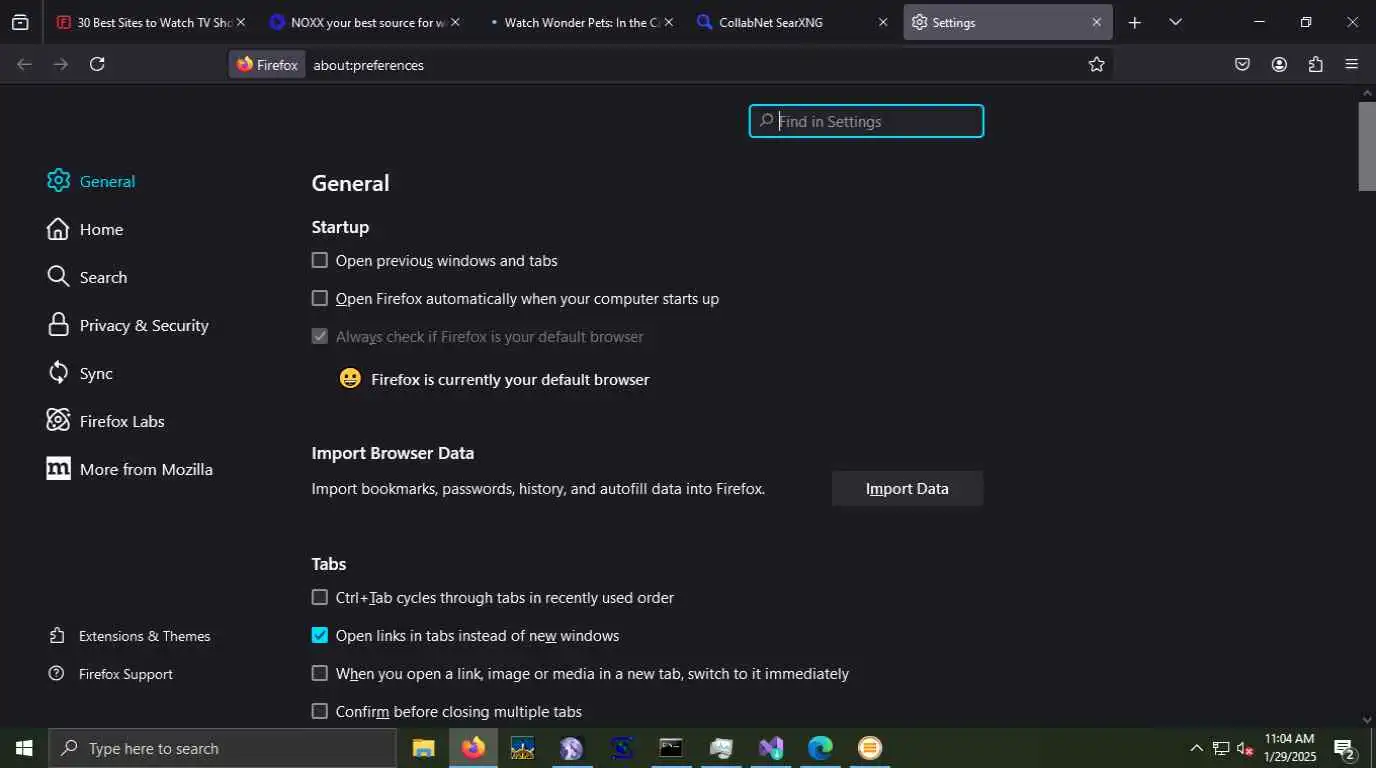The height and width of the screenshot is (768, 1376).
Task: Open Firefox View from tab bar
Action: tap(20, 22)
